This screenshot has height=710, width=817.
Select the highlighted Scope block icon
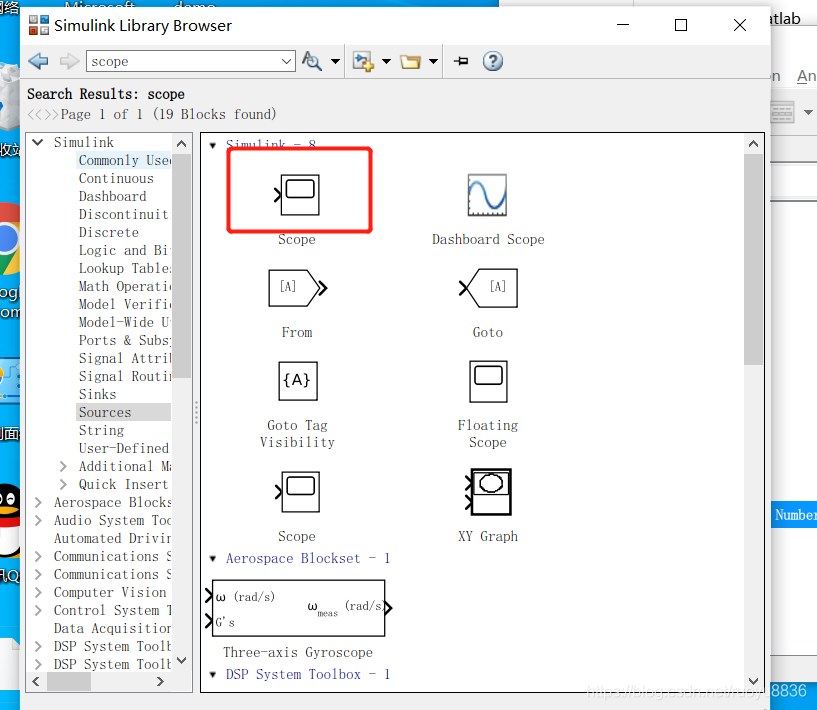click(x=297, y=195)
